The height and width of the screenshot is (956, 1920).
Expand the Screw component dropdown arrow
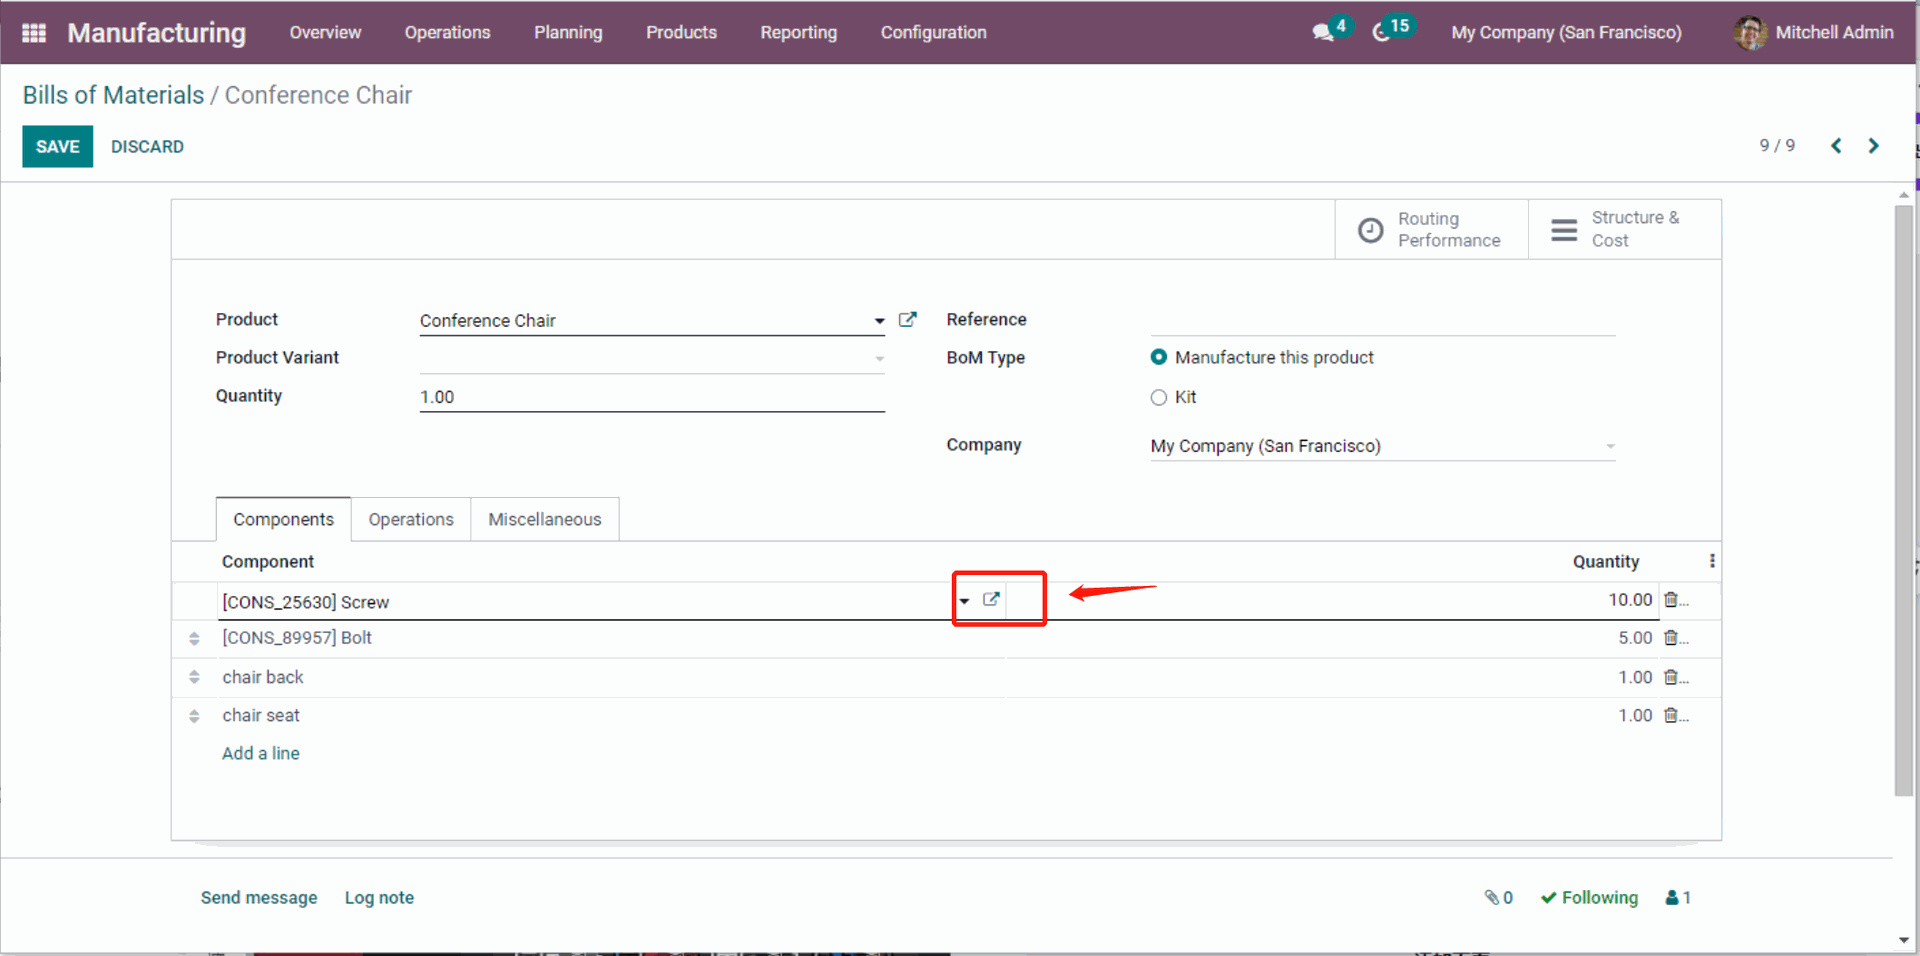(x=964, y=601)
